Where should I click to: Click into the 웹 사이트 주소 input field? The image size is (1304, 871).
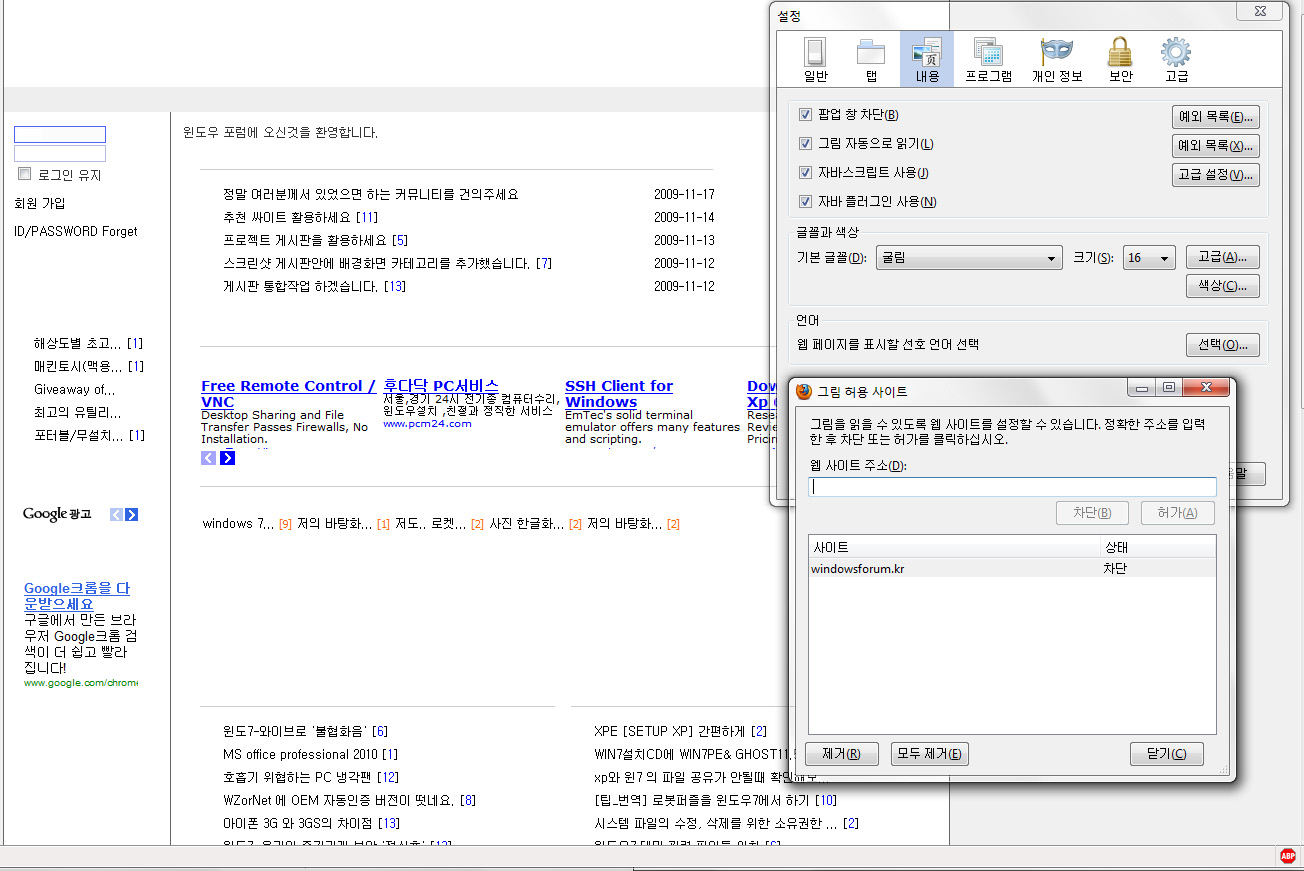(x=1012, y=487)
